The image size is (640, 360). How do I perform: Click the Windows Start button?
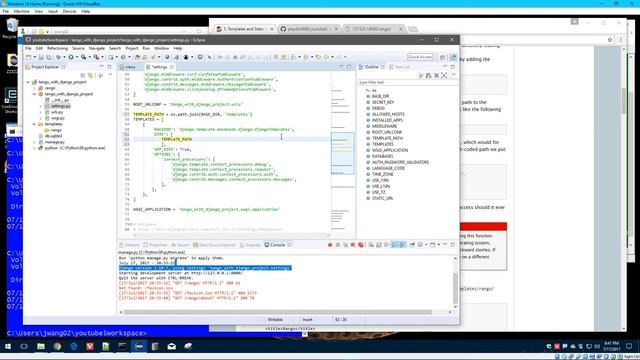(8, 346)
